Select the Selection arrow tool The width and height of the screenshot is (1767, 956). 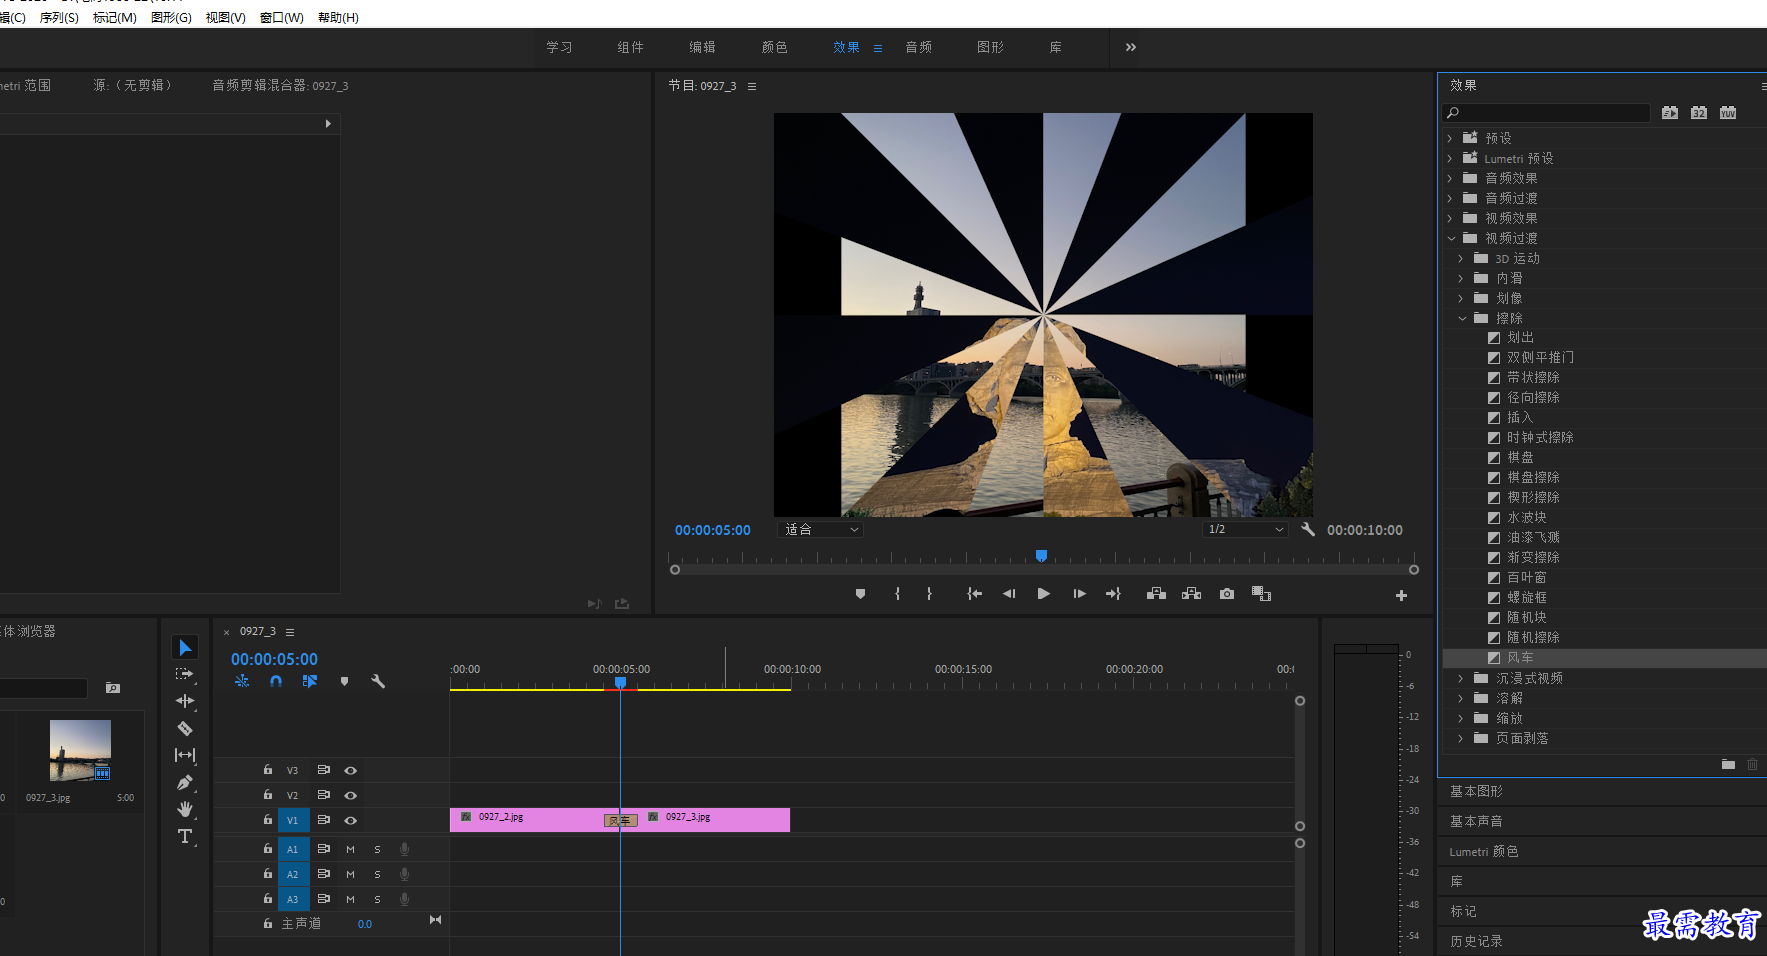pos(185,648)
